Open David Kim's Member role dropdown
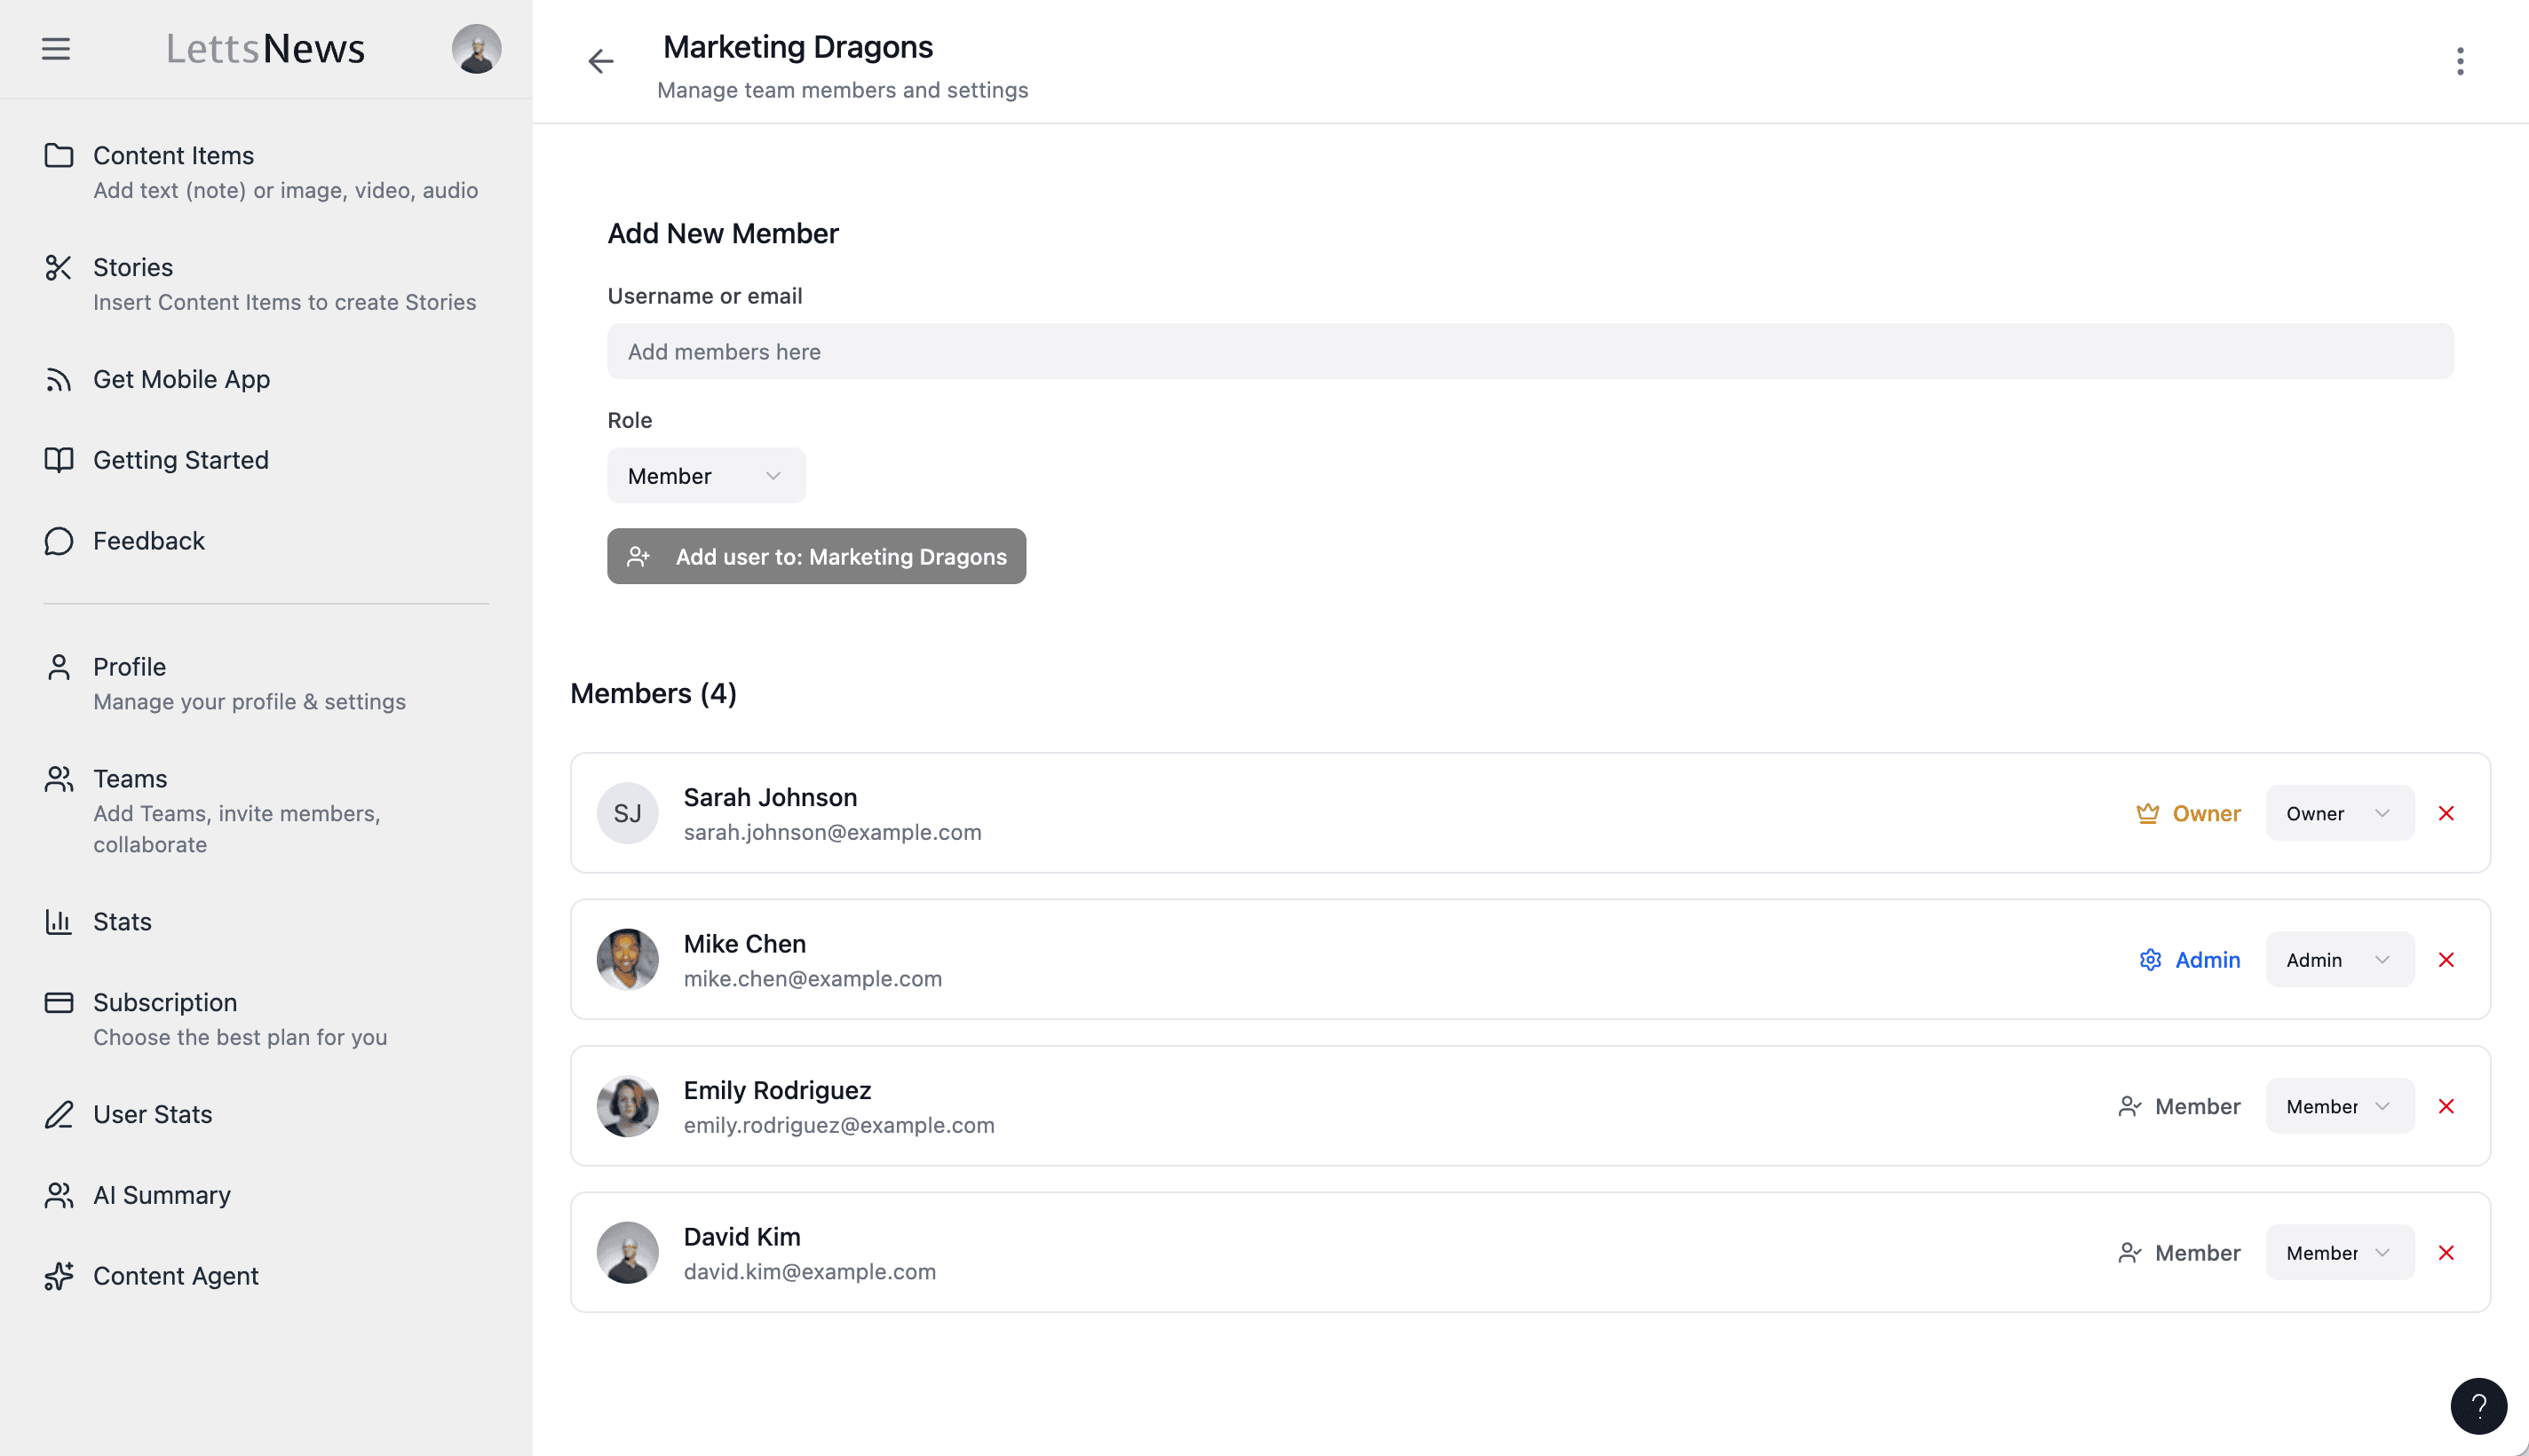The image size is (2529, 1456). [x=2338, y=1253]
